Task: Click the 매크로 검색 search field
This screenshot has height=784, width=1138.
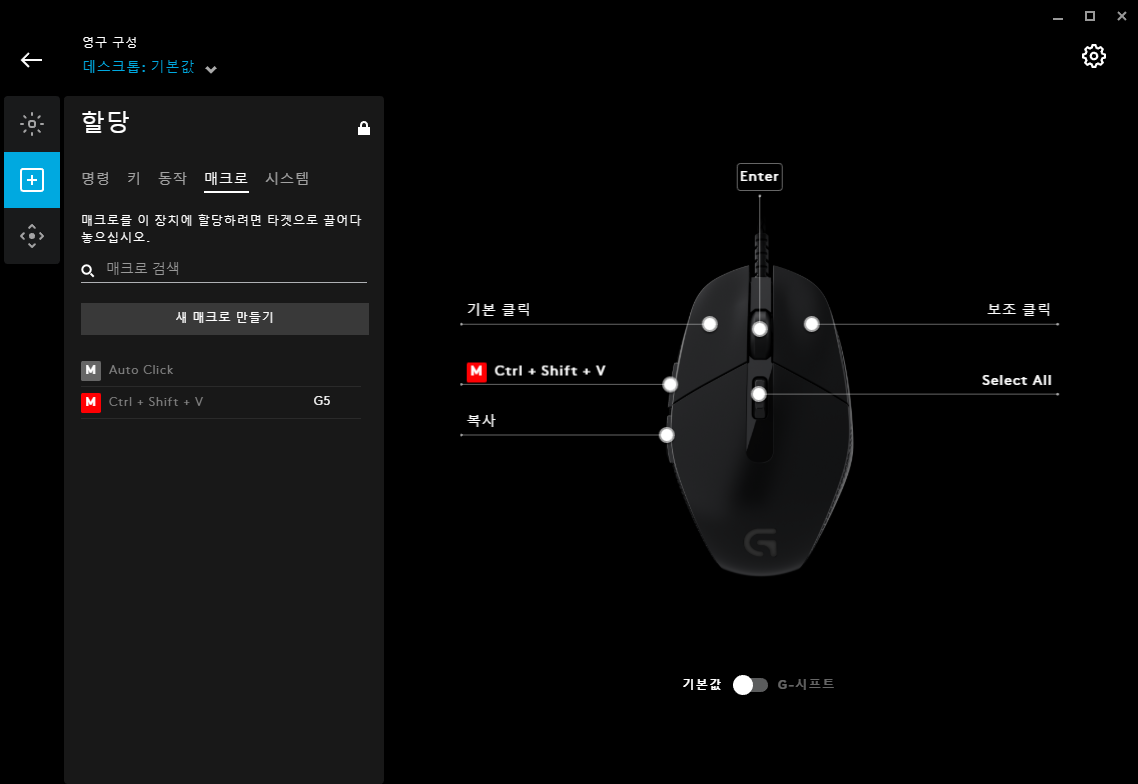Action: (224, 269)
